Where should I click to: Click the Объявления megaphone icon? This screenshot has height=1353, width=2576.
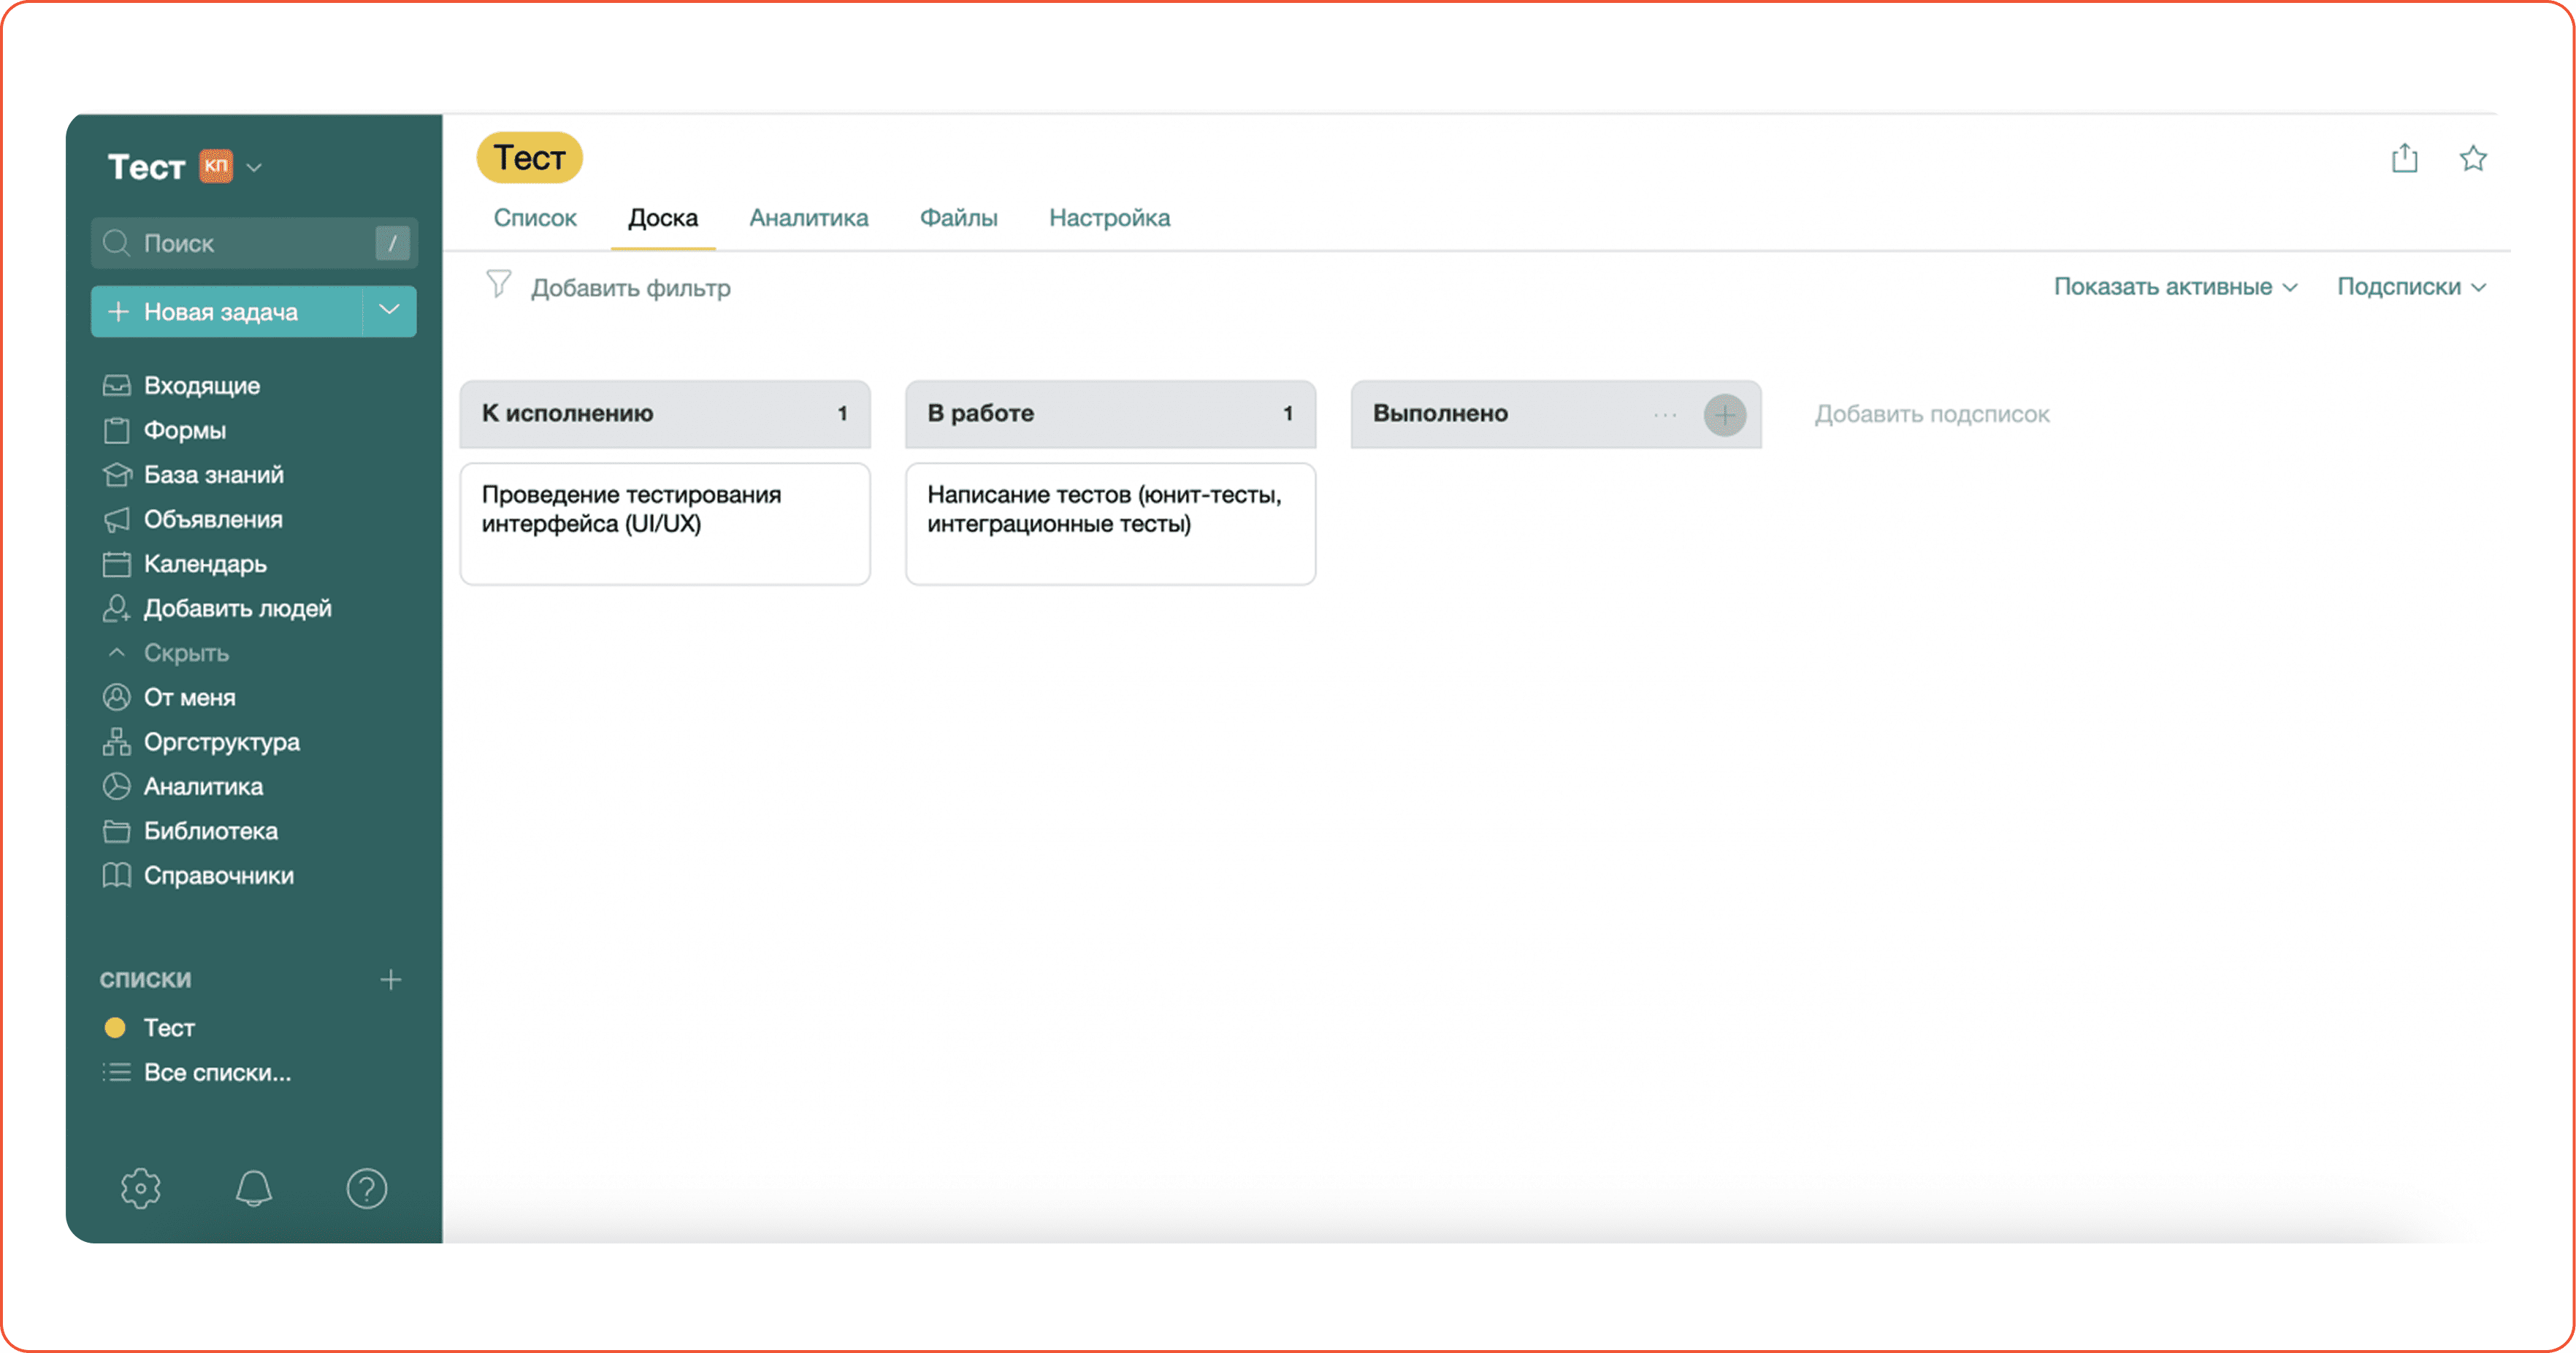tap(116, 519)
